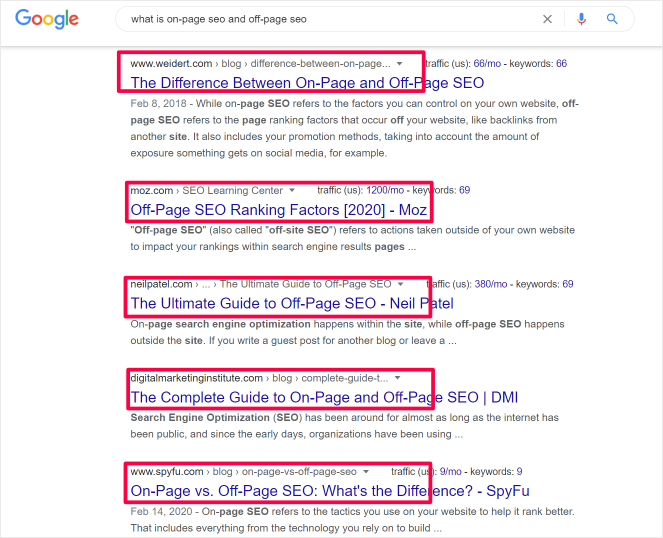The height and width of the screenshot is (538, 663).
Task: Click the snippet text 'exposure something gets on social media'
Action: pos(227,153)
